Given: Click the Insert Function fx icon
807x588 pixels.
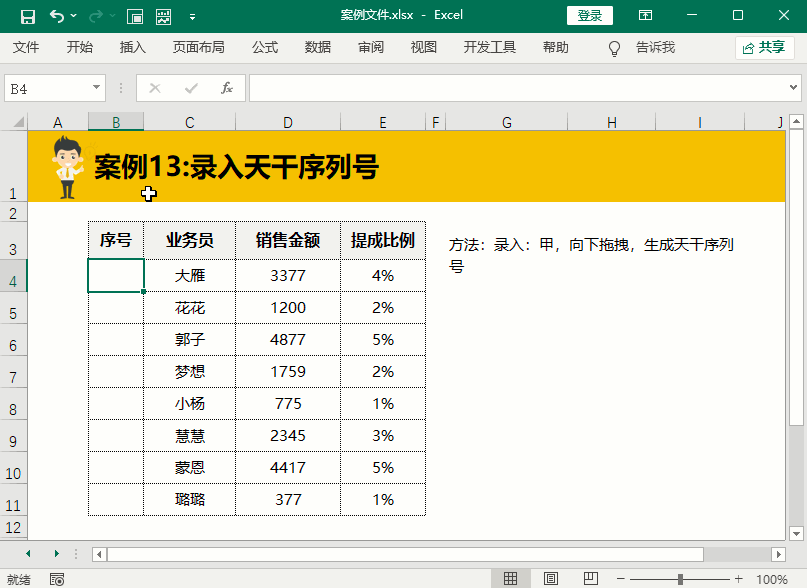Looking at the screenshot, I should click(x=227, y=88).
